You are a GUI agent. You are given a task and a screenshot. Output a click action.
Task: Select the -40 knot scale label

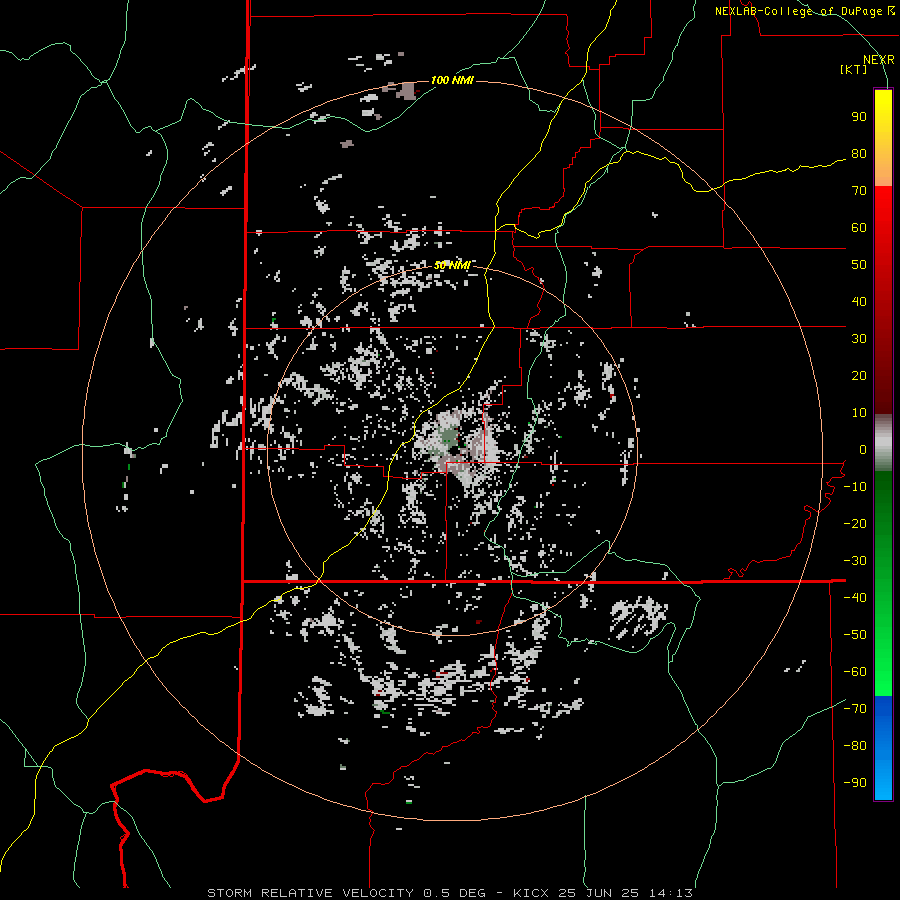pyautogui.click(x=855, y=598)
